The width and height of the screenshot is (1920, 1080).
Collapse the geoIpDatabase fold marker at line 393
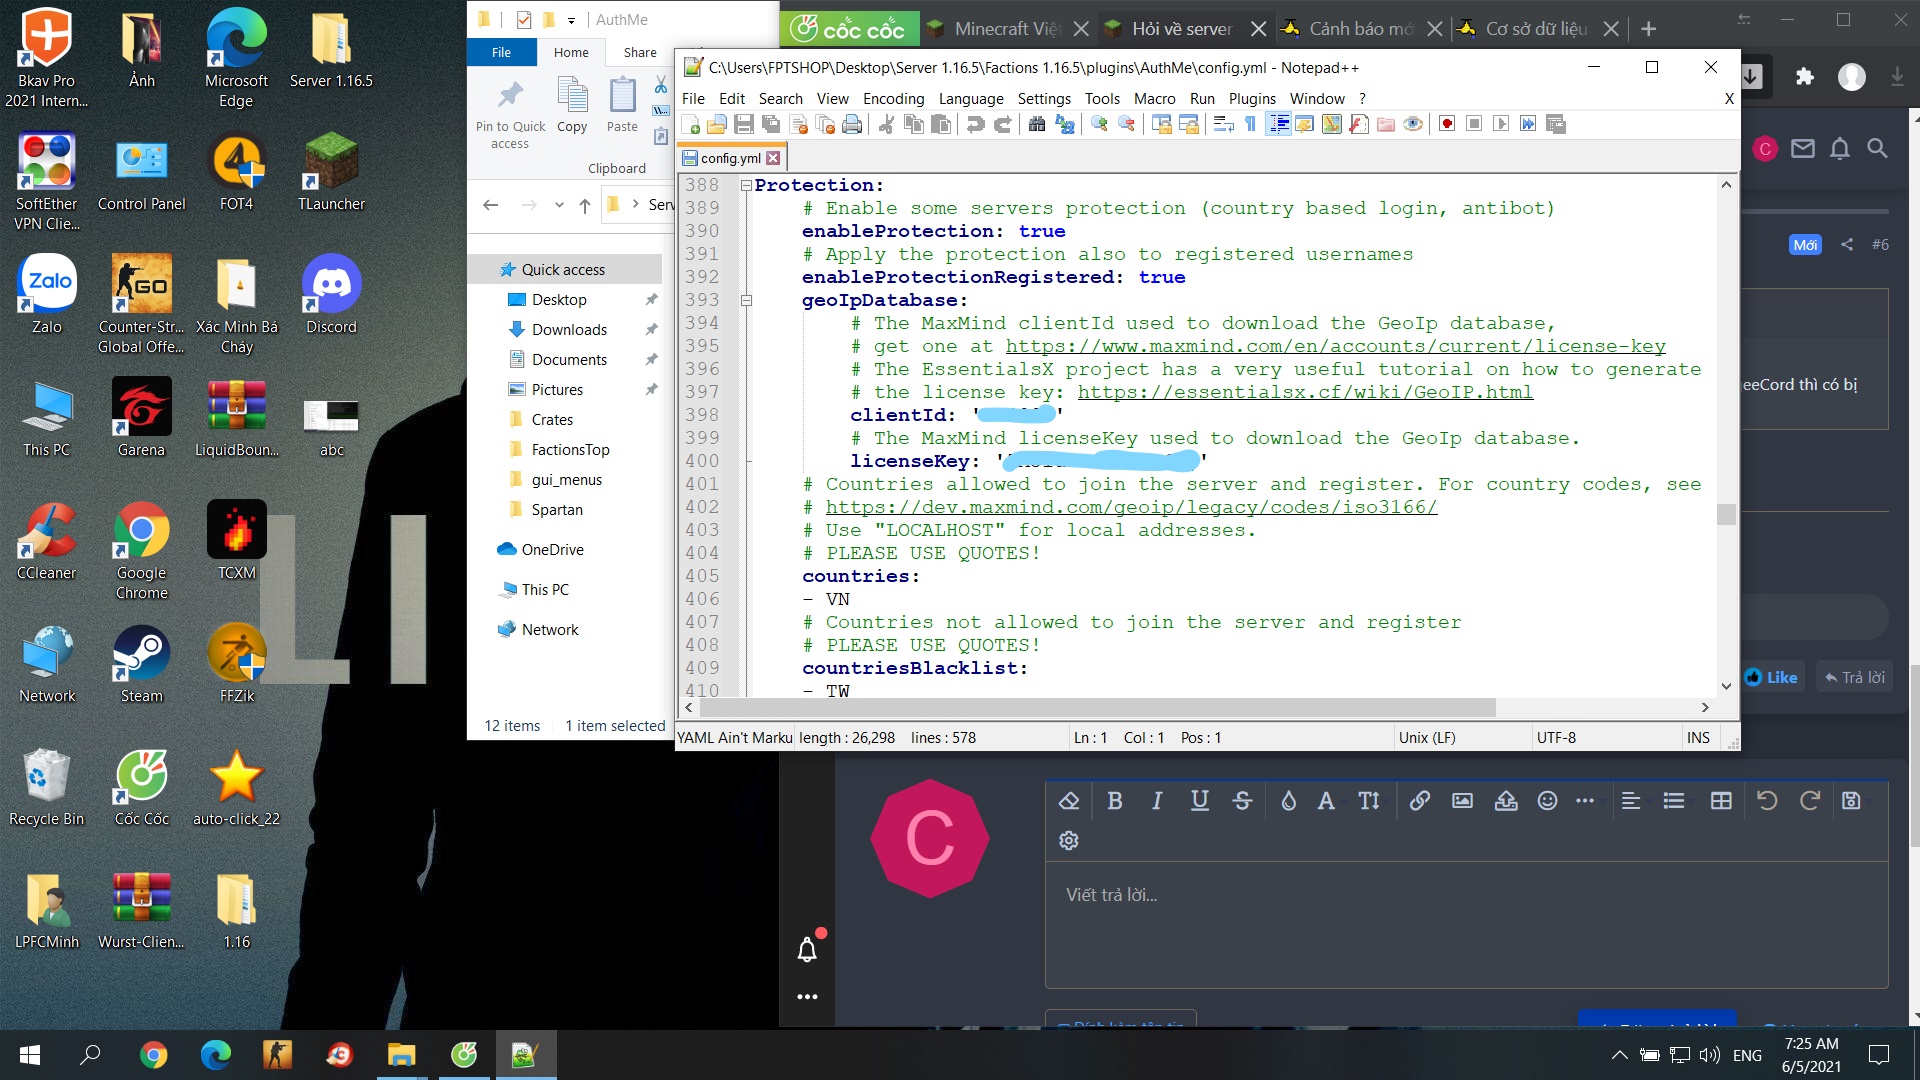pos(746,300)
